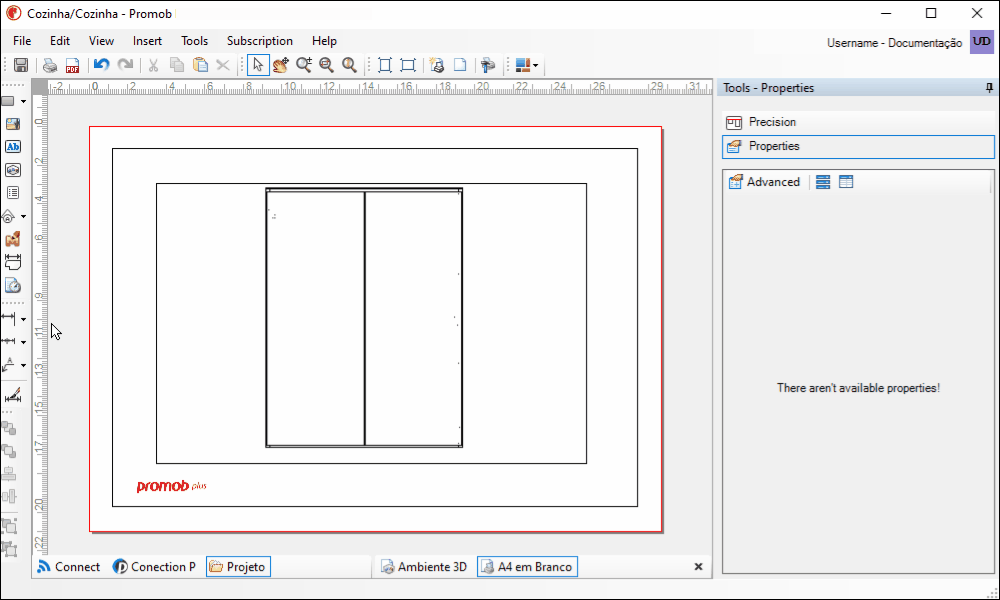
Task: Click the dimensioned part drawing icon
Action: [13, 262]
